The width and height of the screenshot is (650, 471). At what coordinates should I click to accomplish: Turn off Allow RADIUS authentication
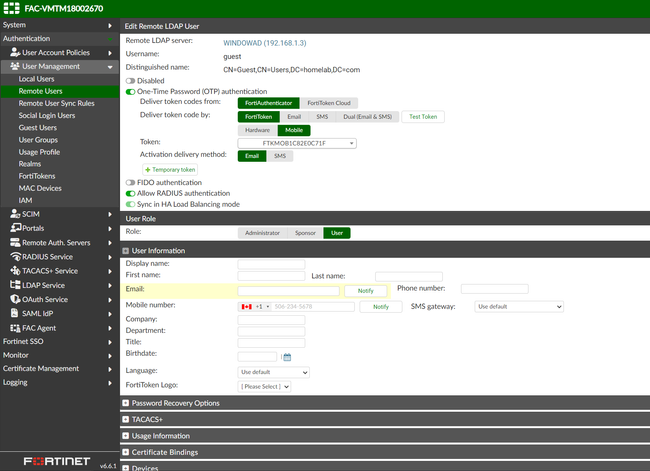point(130,193)
